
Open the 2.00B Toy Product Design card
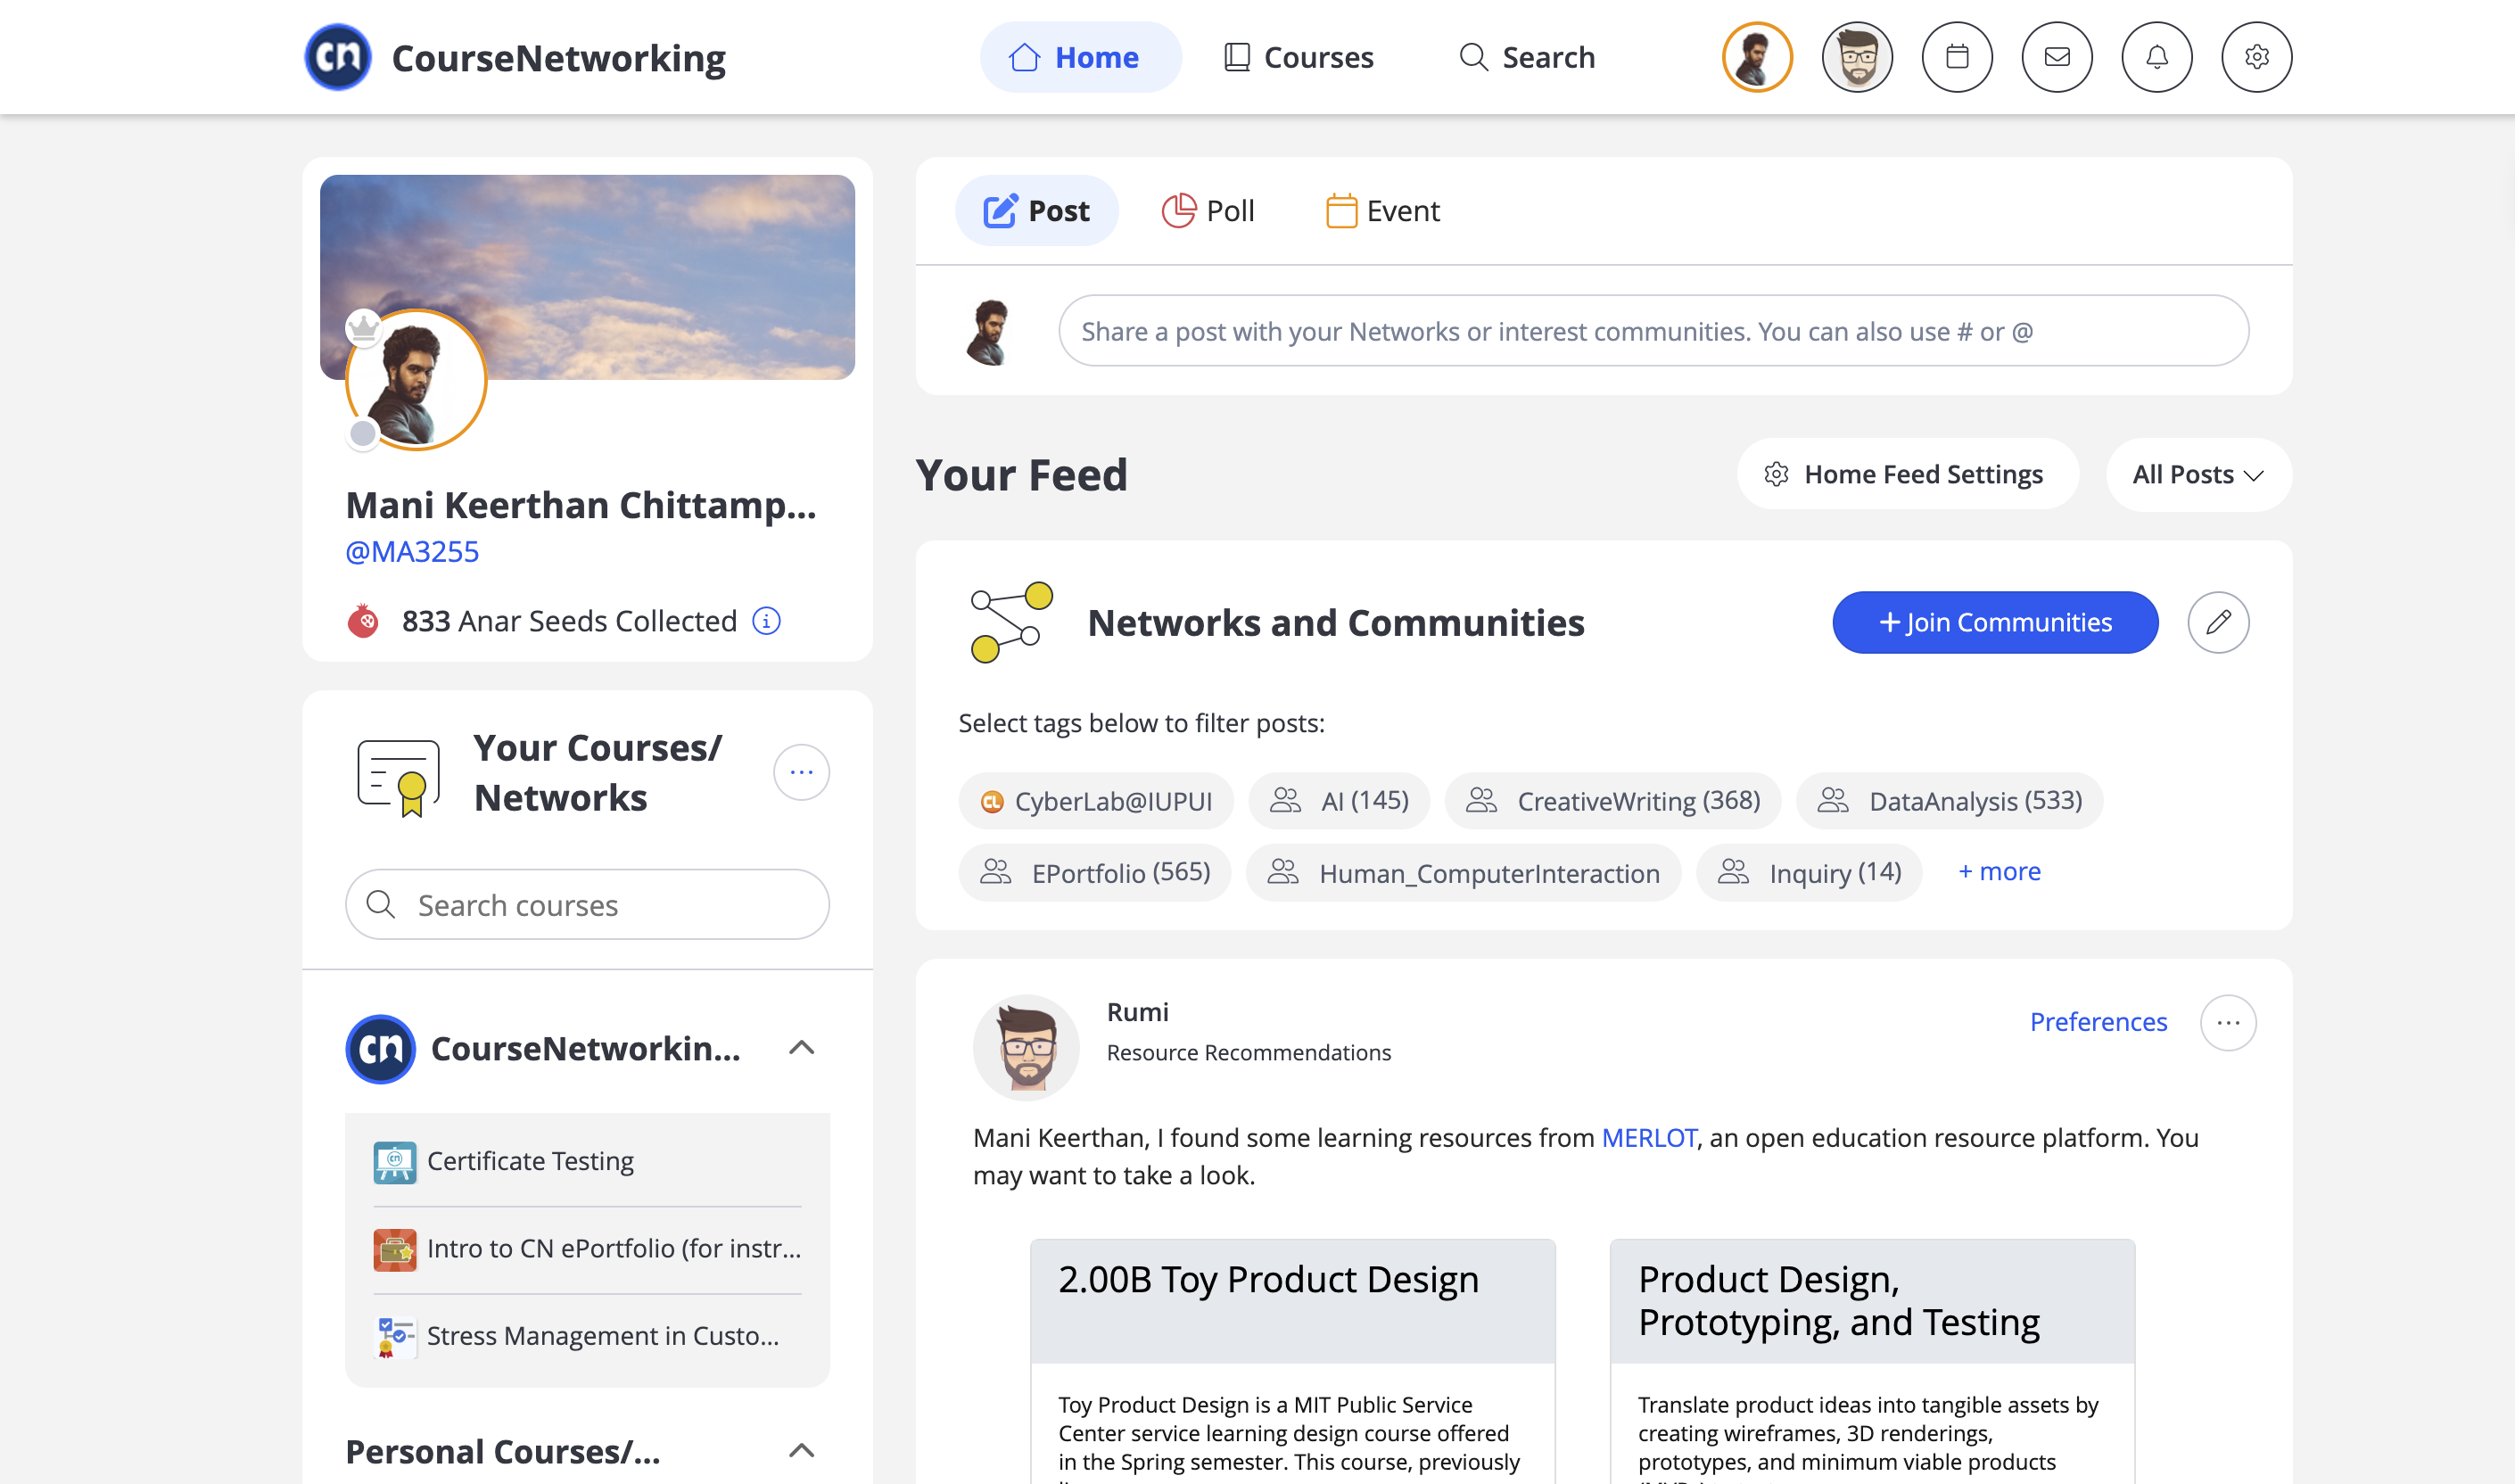pos(1293,1362)
